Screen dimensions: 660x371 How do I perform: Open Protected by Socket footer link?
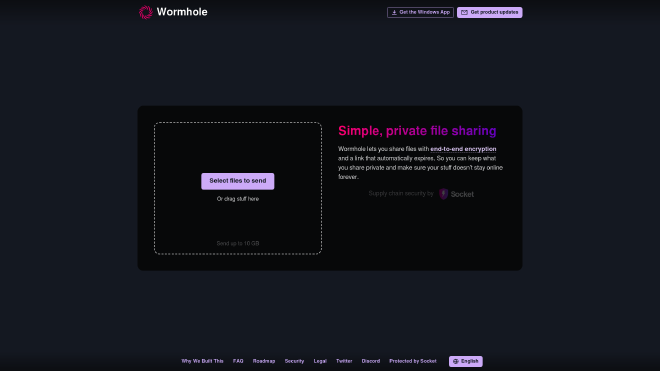pyautogui.click(x=412, y=361)
